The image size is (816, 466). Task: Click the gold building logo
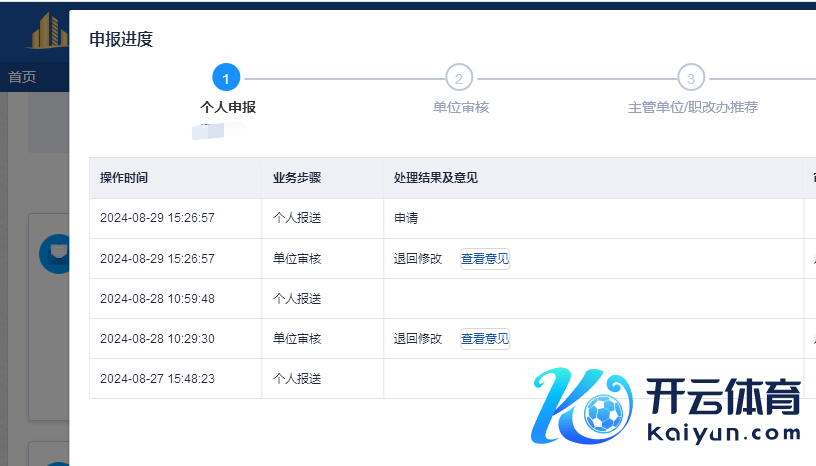(48, 32)
